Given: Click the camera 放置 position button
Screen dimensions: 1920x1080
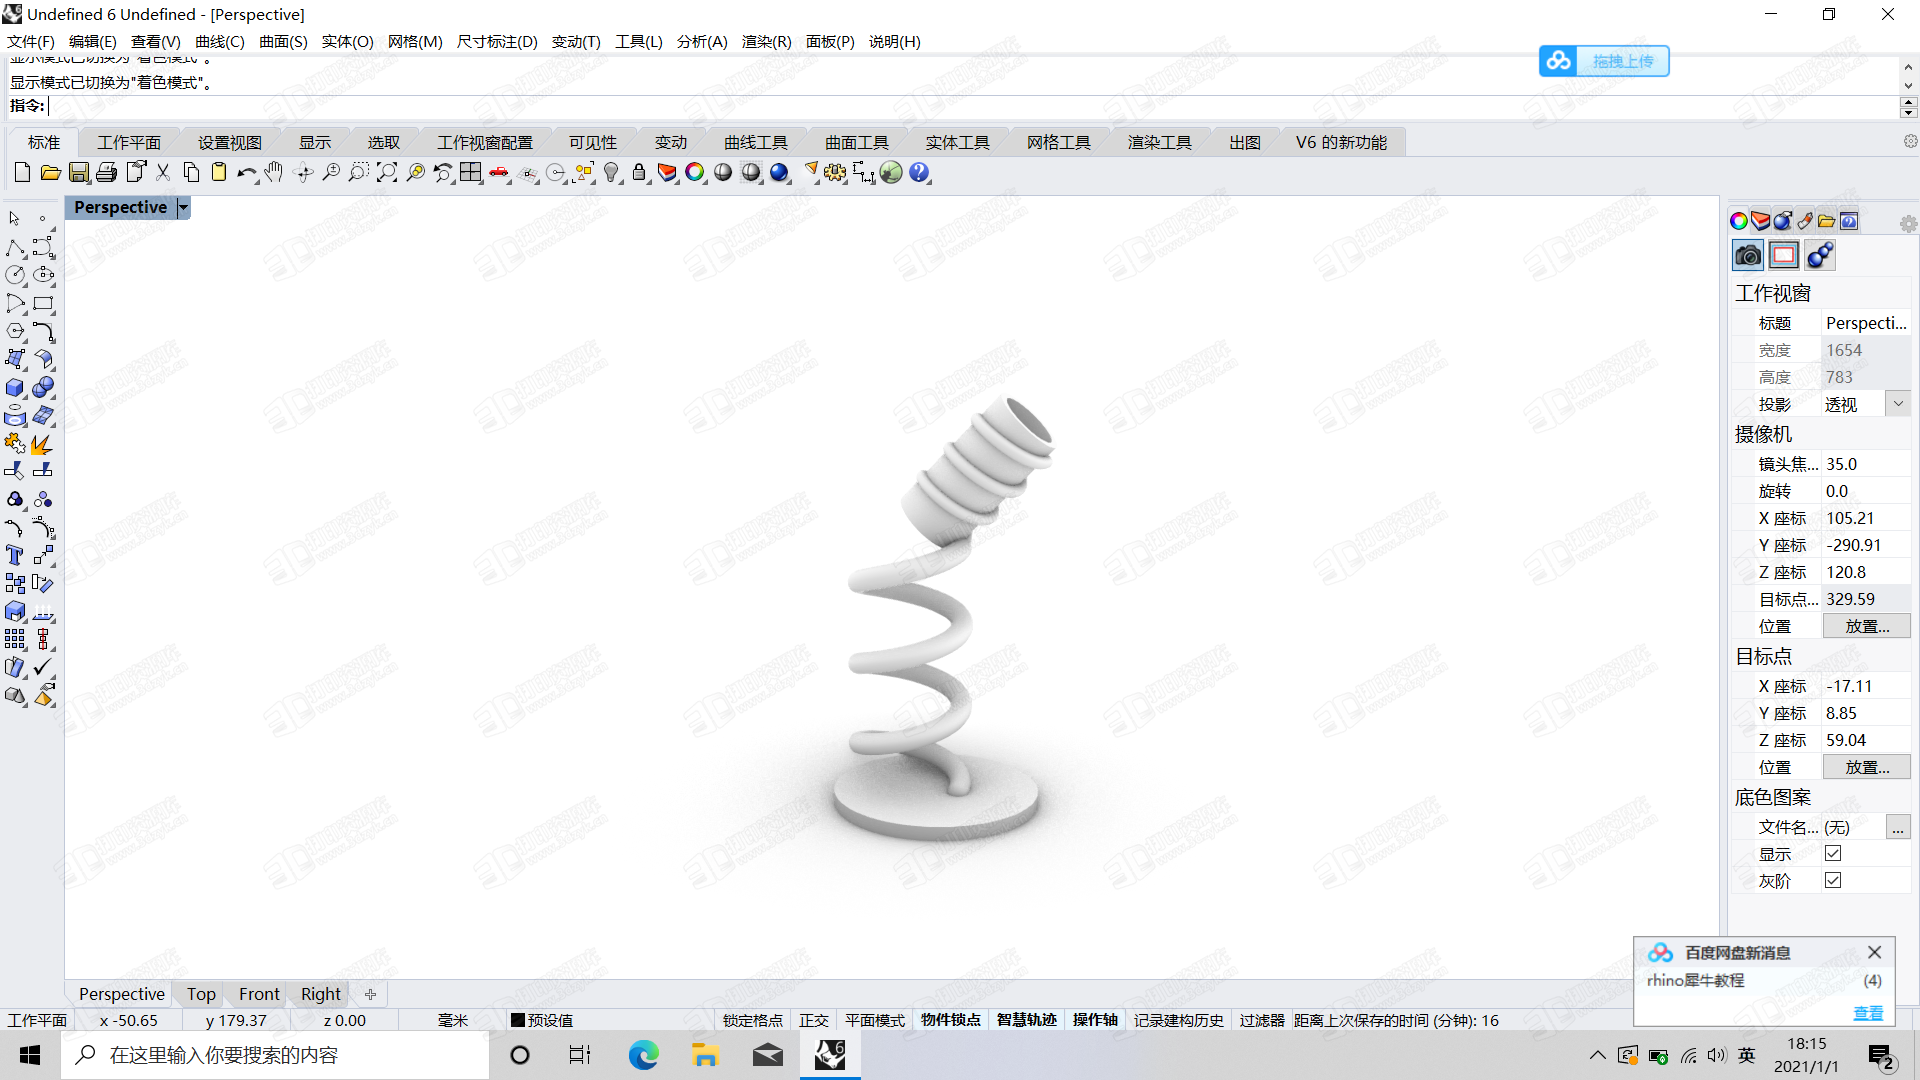Looking at the screenshot, I should pos(1866,626).
